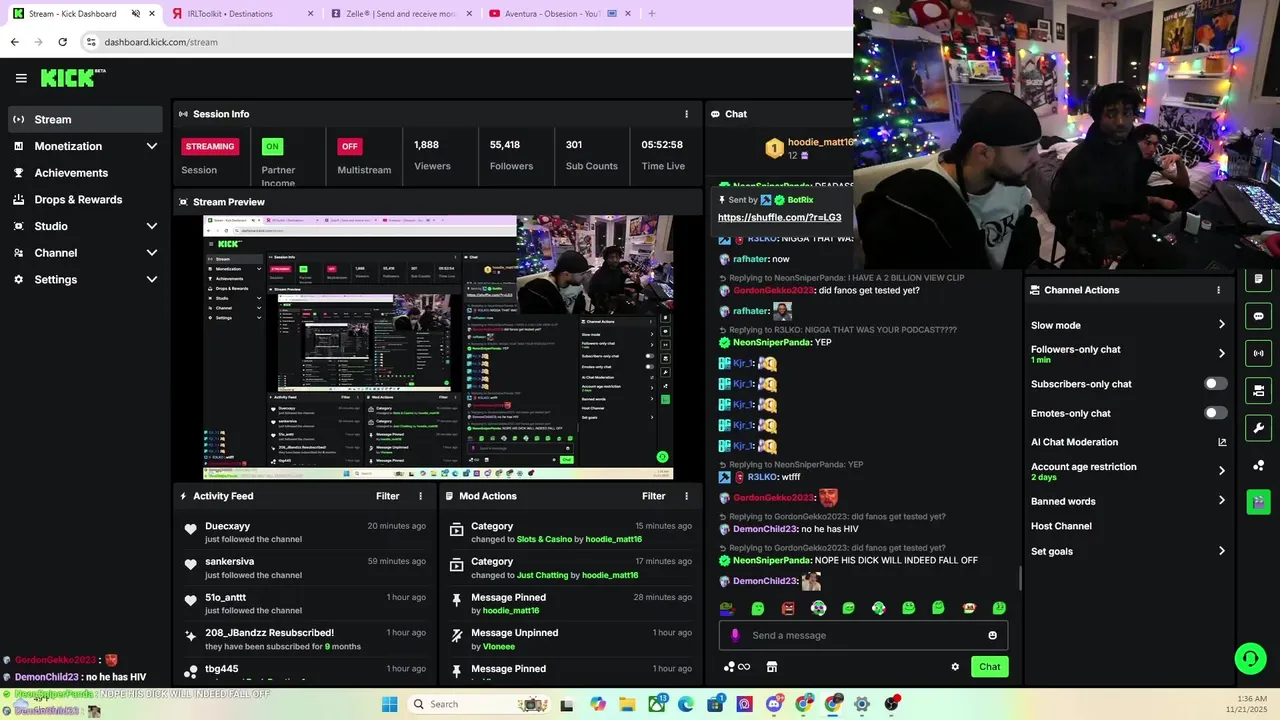
Task: Open Slow mode options chevron
Action: click(x=1222, y=325)
